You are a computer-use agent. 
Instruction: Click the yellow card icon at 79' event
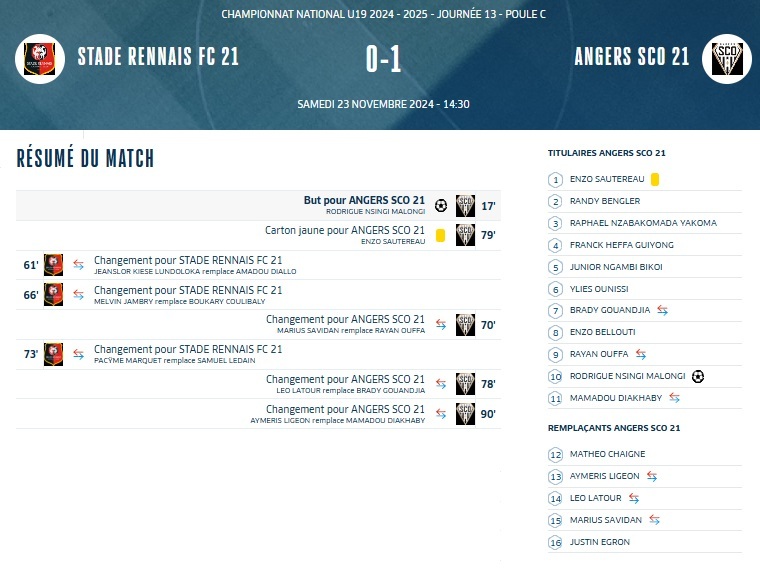[x=441, y=235]
